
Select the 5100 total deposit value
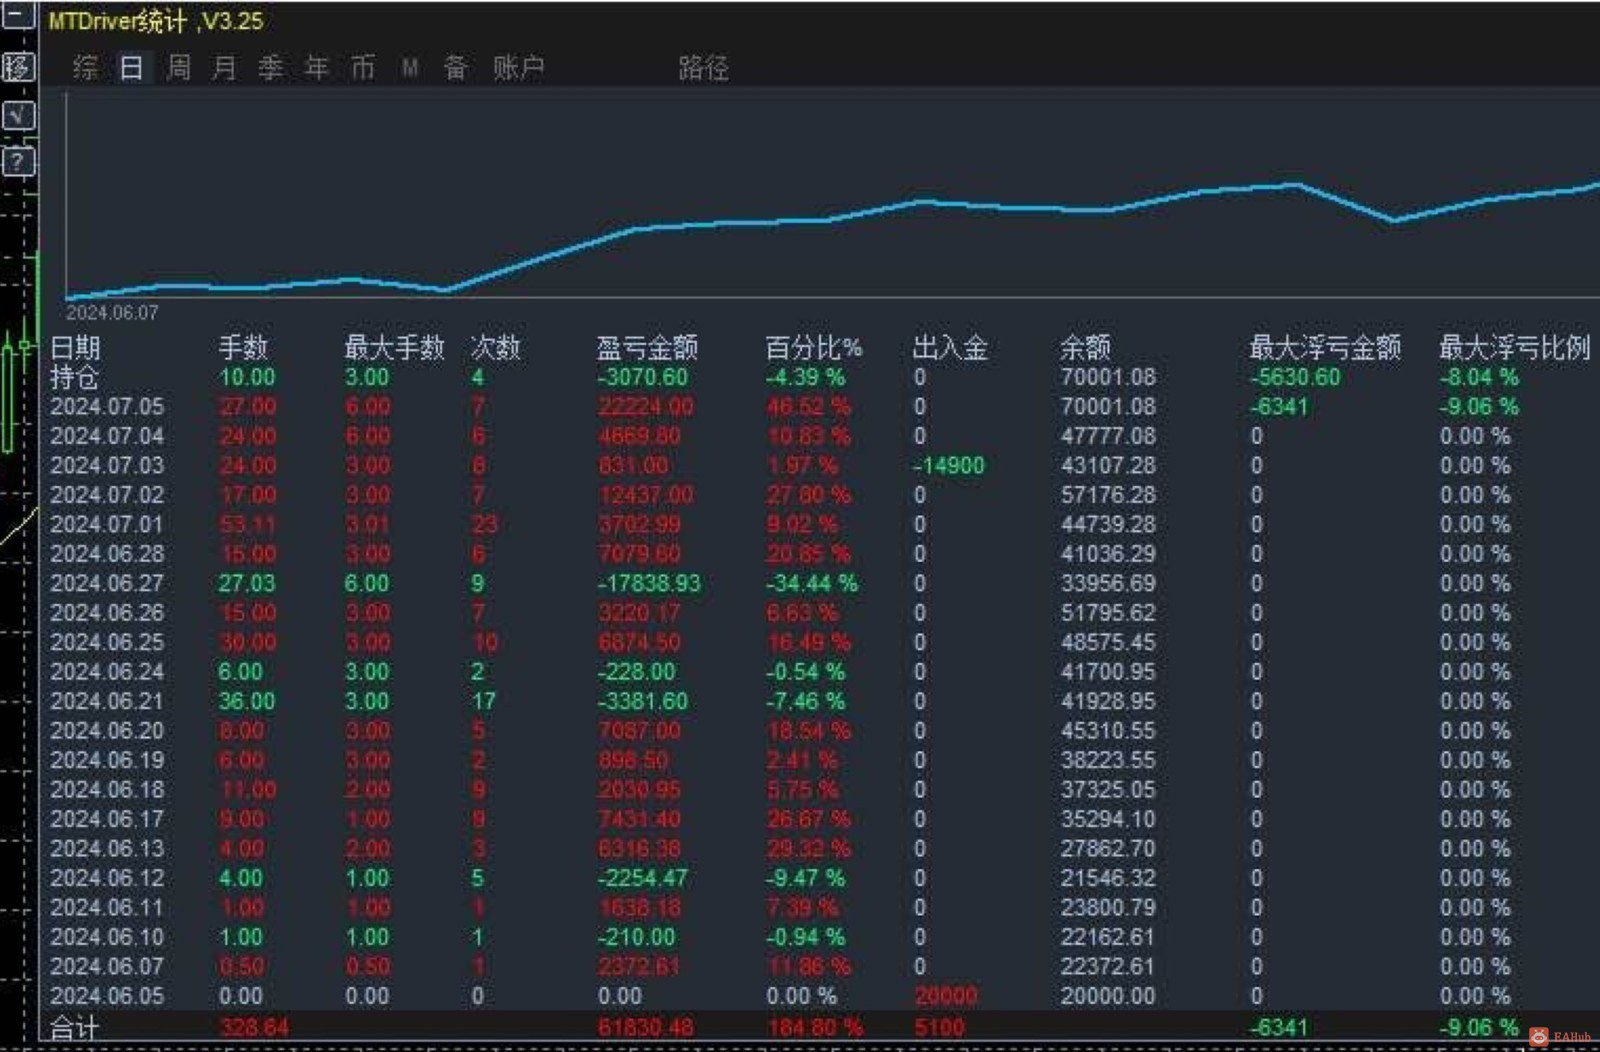pos(939,1027)
